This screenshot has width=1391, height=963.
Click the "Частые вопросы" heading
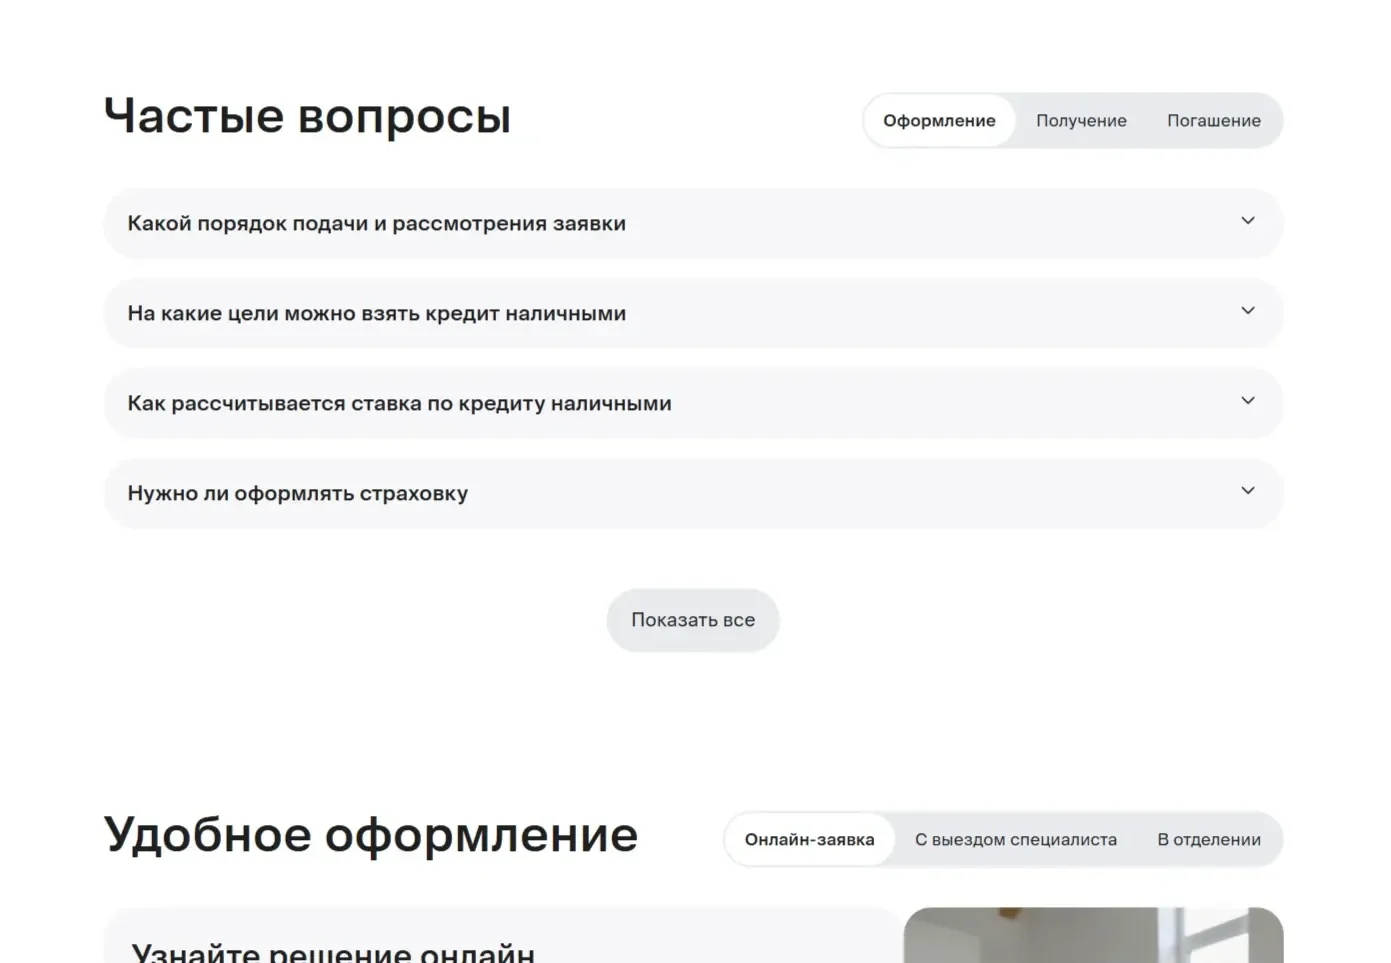(307, 116)
